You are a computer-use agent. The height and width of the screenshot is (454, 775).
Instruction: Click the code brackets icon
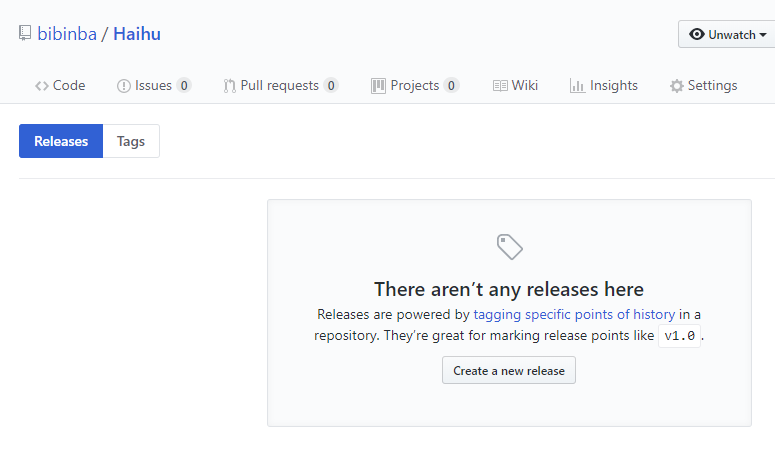(42, 86)
